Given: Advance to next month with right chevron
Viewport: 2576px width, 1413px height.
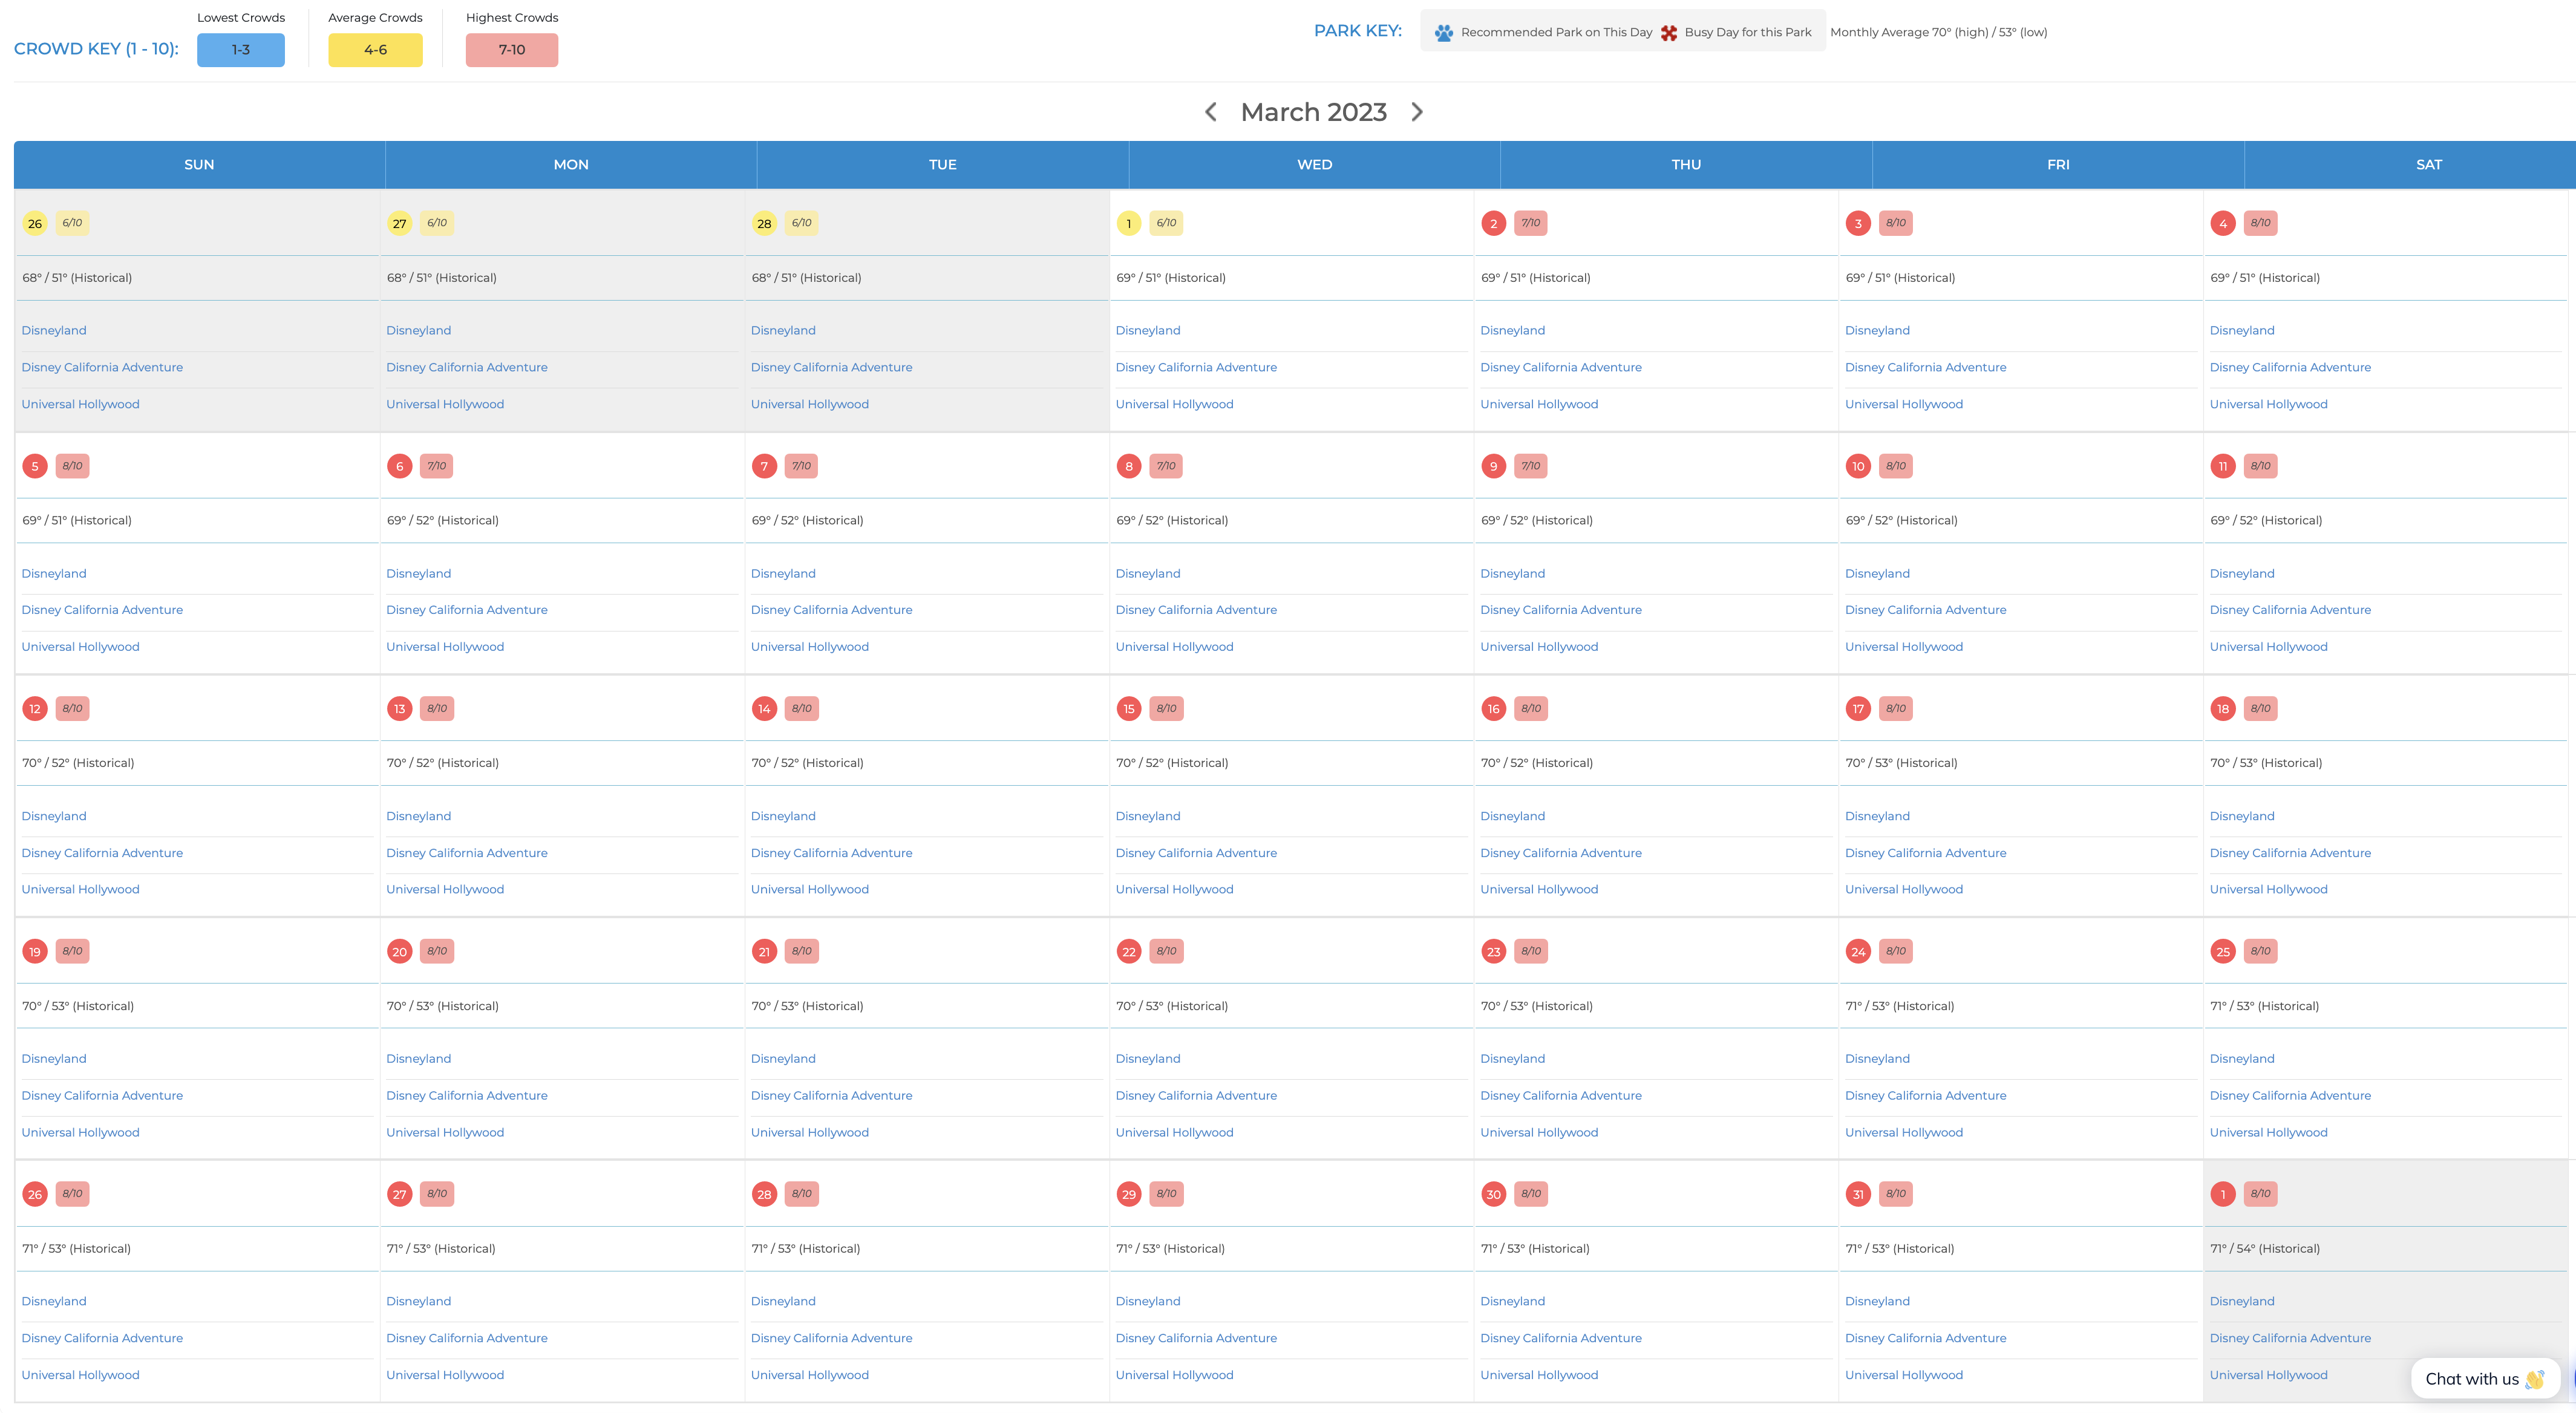Looking at the screenshot, I should click(x=1417, y=112).
